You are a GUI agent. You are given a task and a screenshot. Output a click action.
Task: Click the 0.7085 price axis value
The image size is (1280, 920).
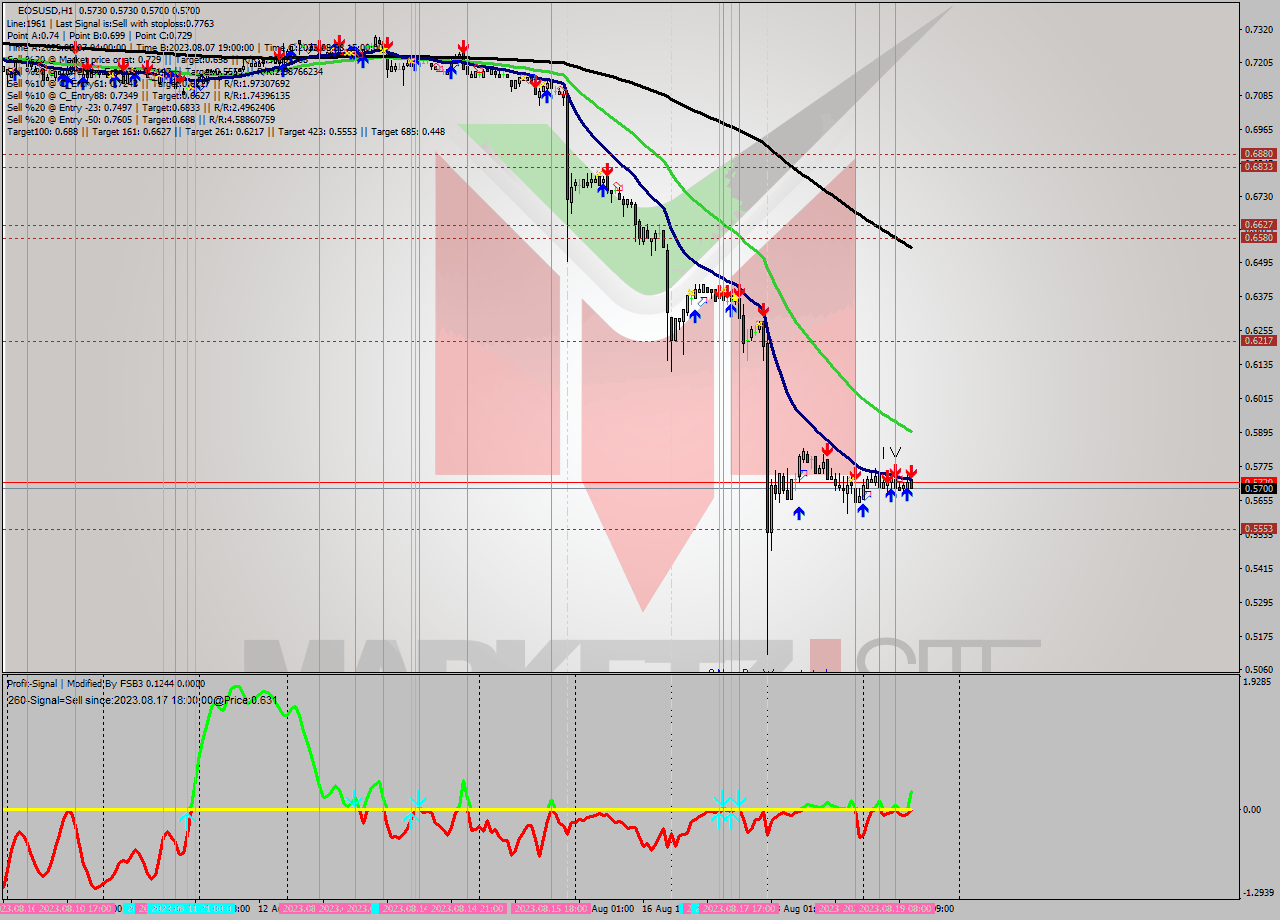point(1258,96)
